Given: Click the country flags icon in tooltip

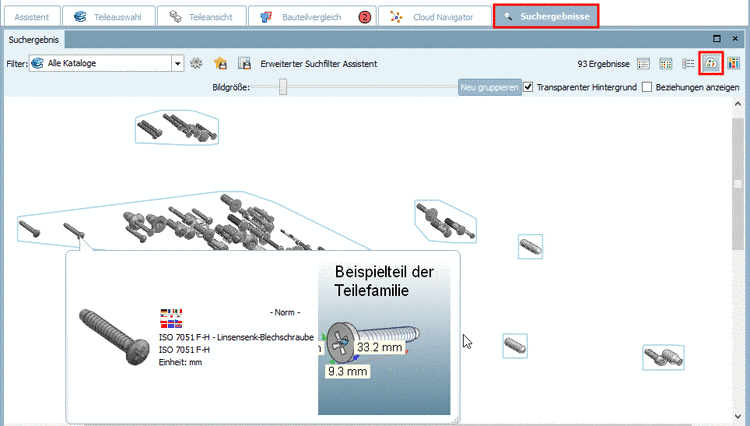Looking at the screenshot, I should tap(171, 318).
